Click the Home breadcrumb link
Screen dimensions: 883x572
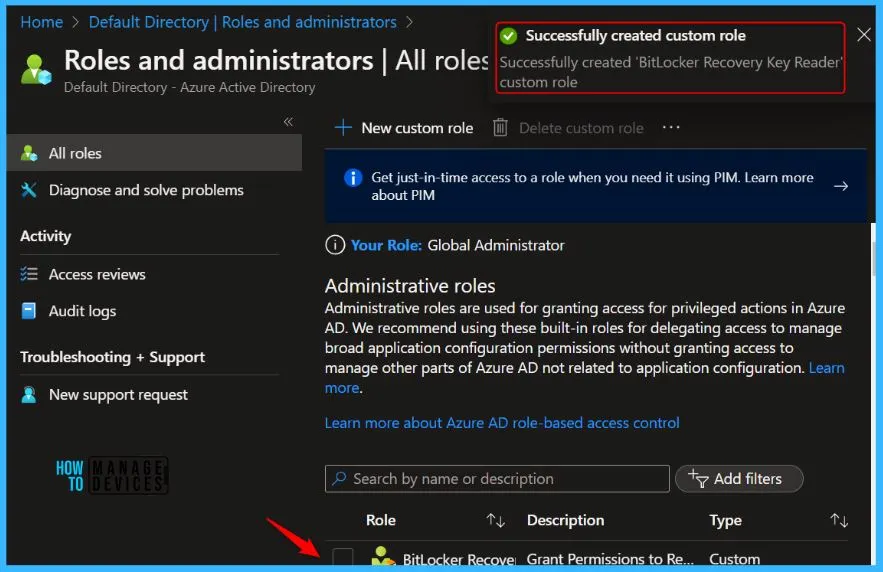coord(42,22)
